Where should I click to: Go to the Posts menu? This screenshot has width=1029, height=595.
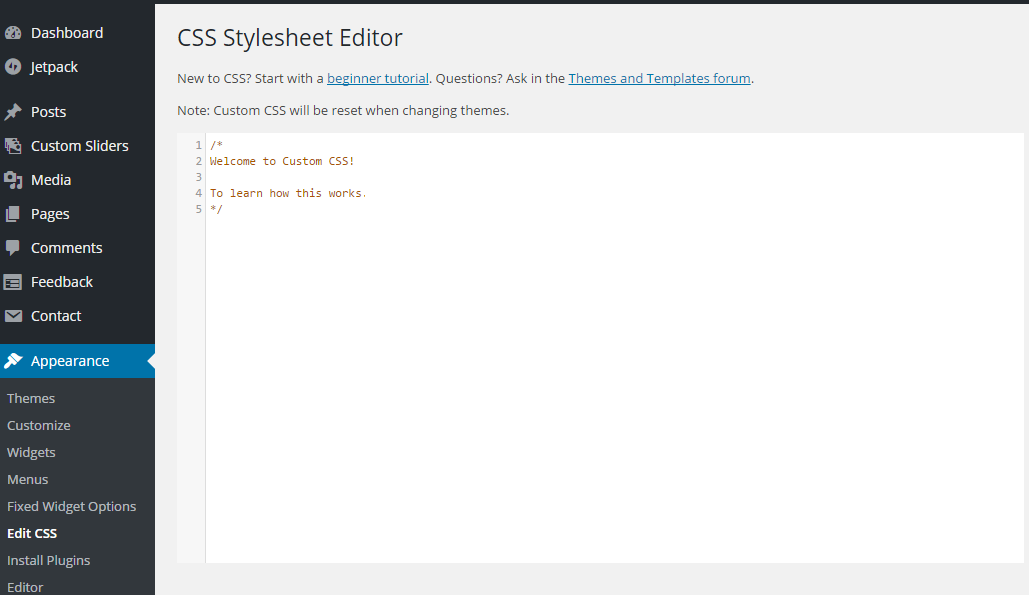coord(49,112)
